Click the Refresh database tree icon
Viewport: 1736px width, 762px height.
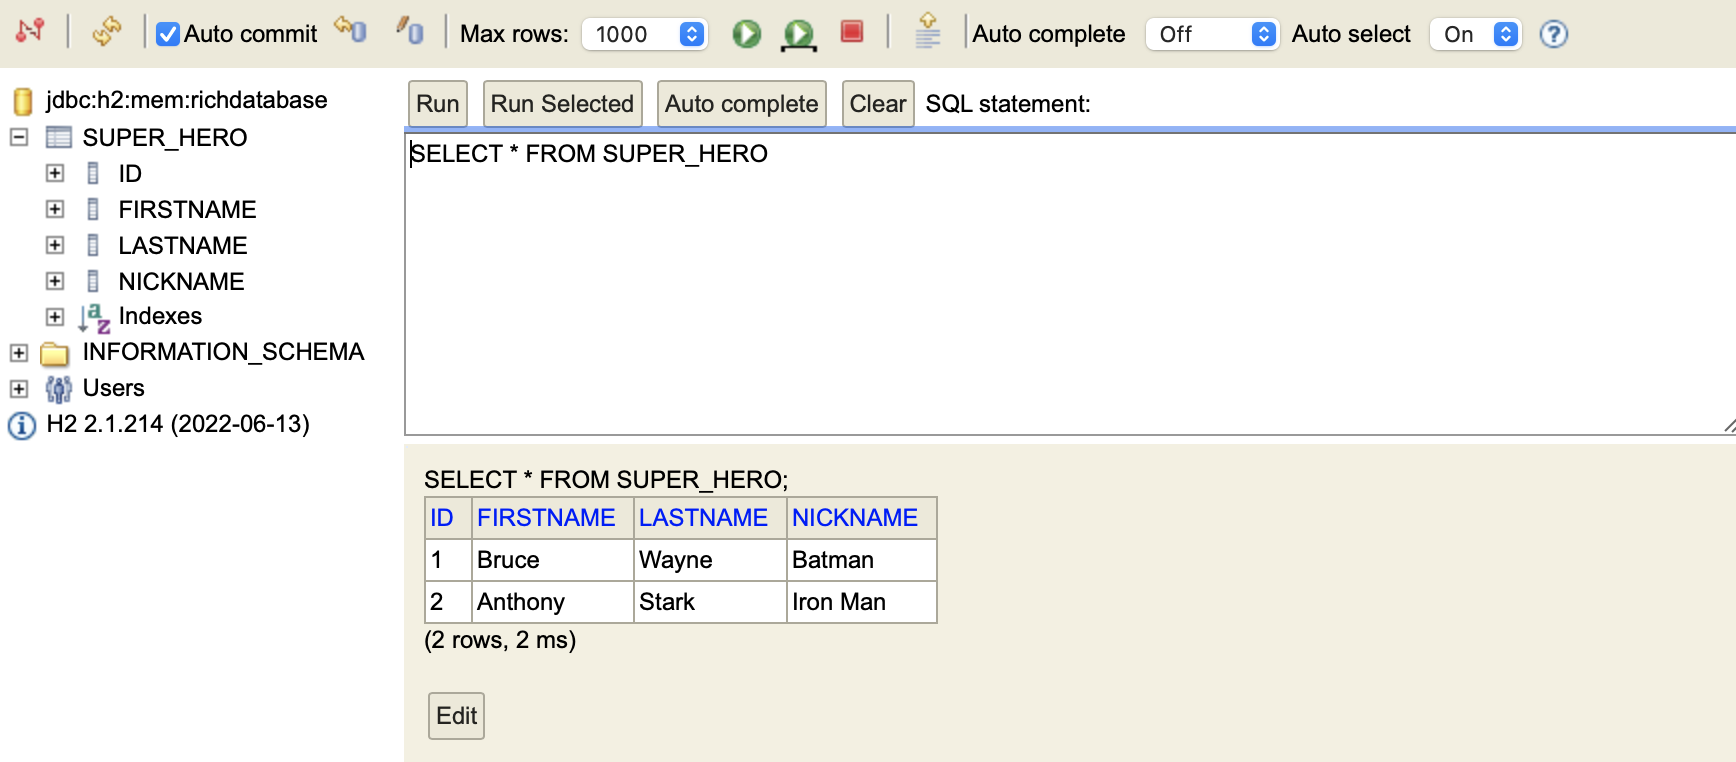[x=106, y=32]
